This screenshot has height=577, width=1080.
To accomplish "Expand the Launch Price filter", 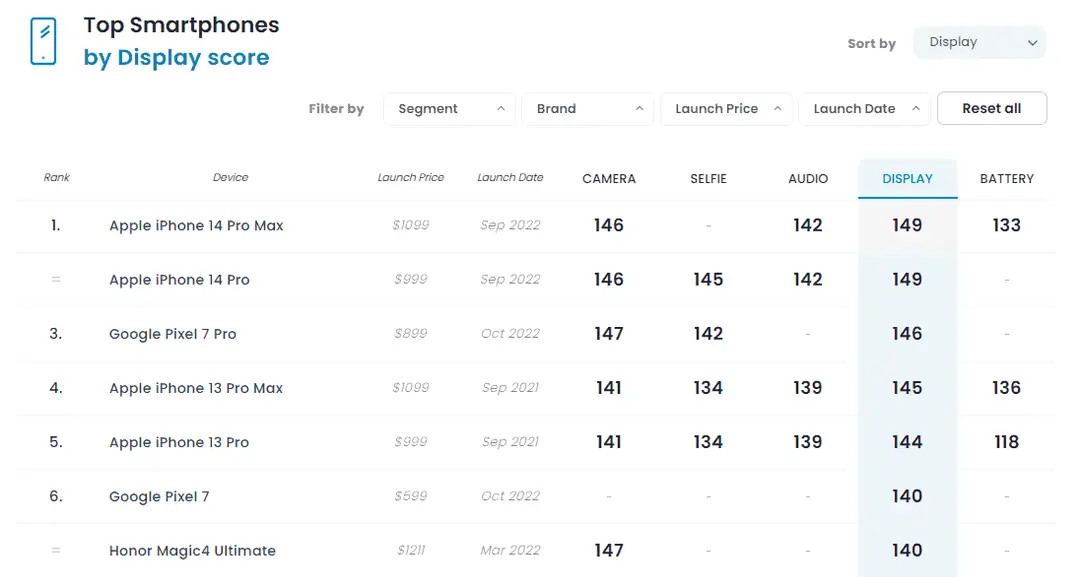I will pos(726,109).
